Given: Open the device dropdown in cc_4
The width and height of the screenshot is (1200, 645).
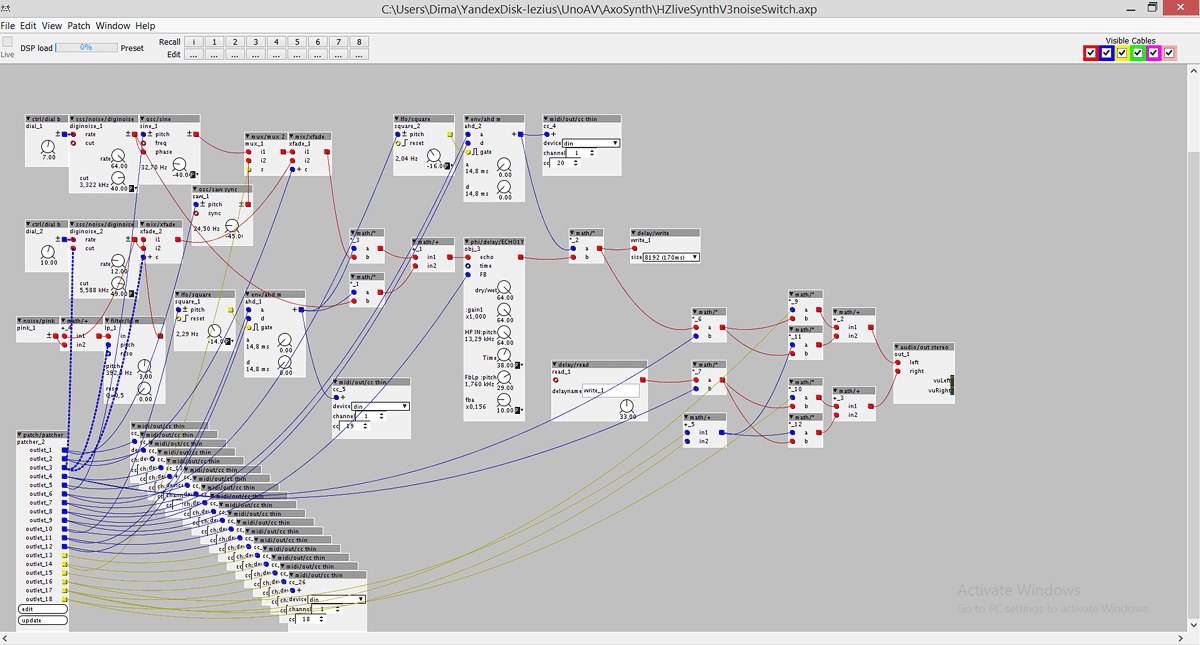Looking at the screenshot, I should 593,143.
